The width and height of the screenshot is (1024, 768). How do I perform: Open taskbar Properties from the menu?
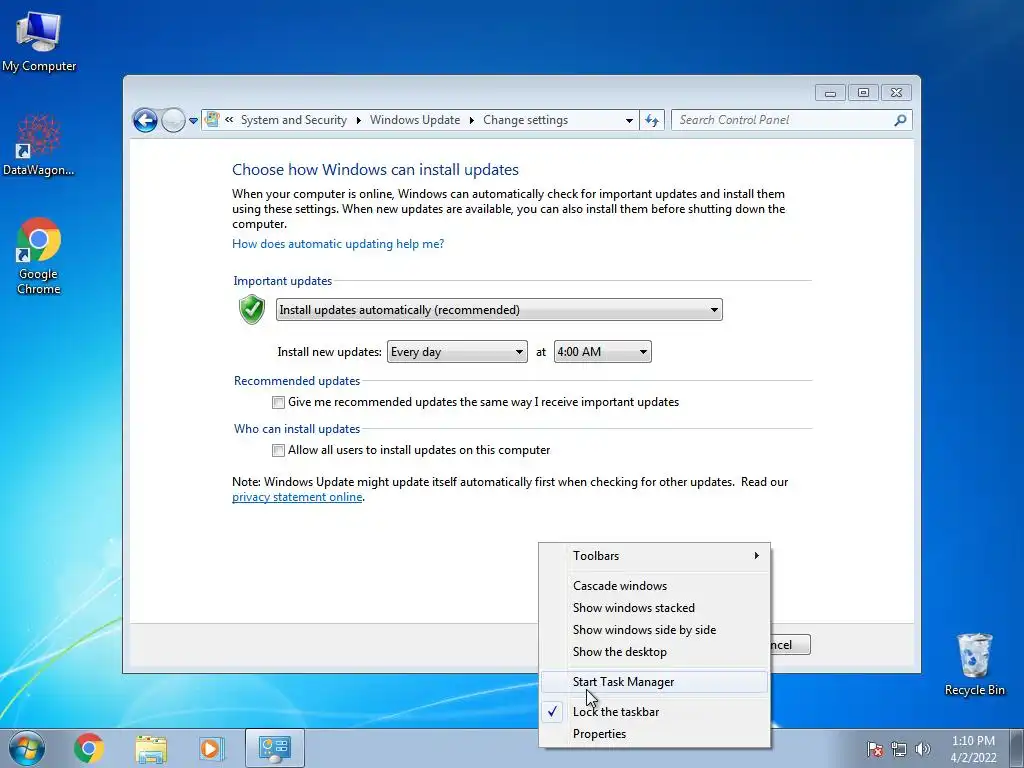654,734
